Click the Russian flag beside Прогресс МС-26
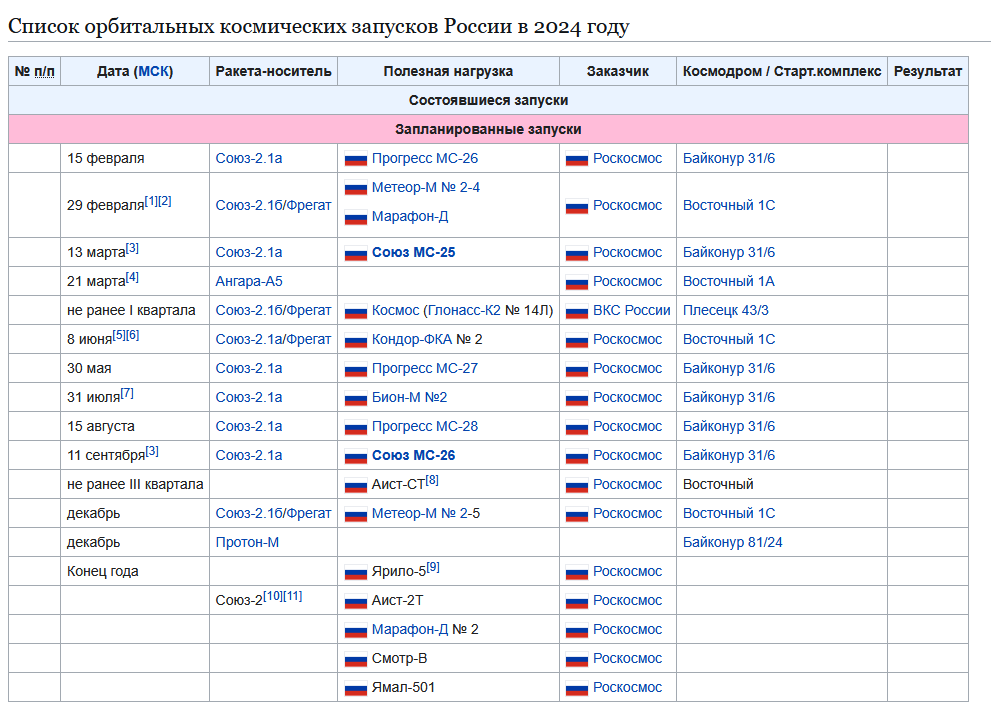991x711 pixels. click(x=356, y=159)
